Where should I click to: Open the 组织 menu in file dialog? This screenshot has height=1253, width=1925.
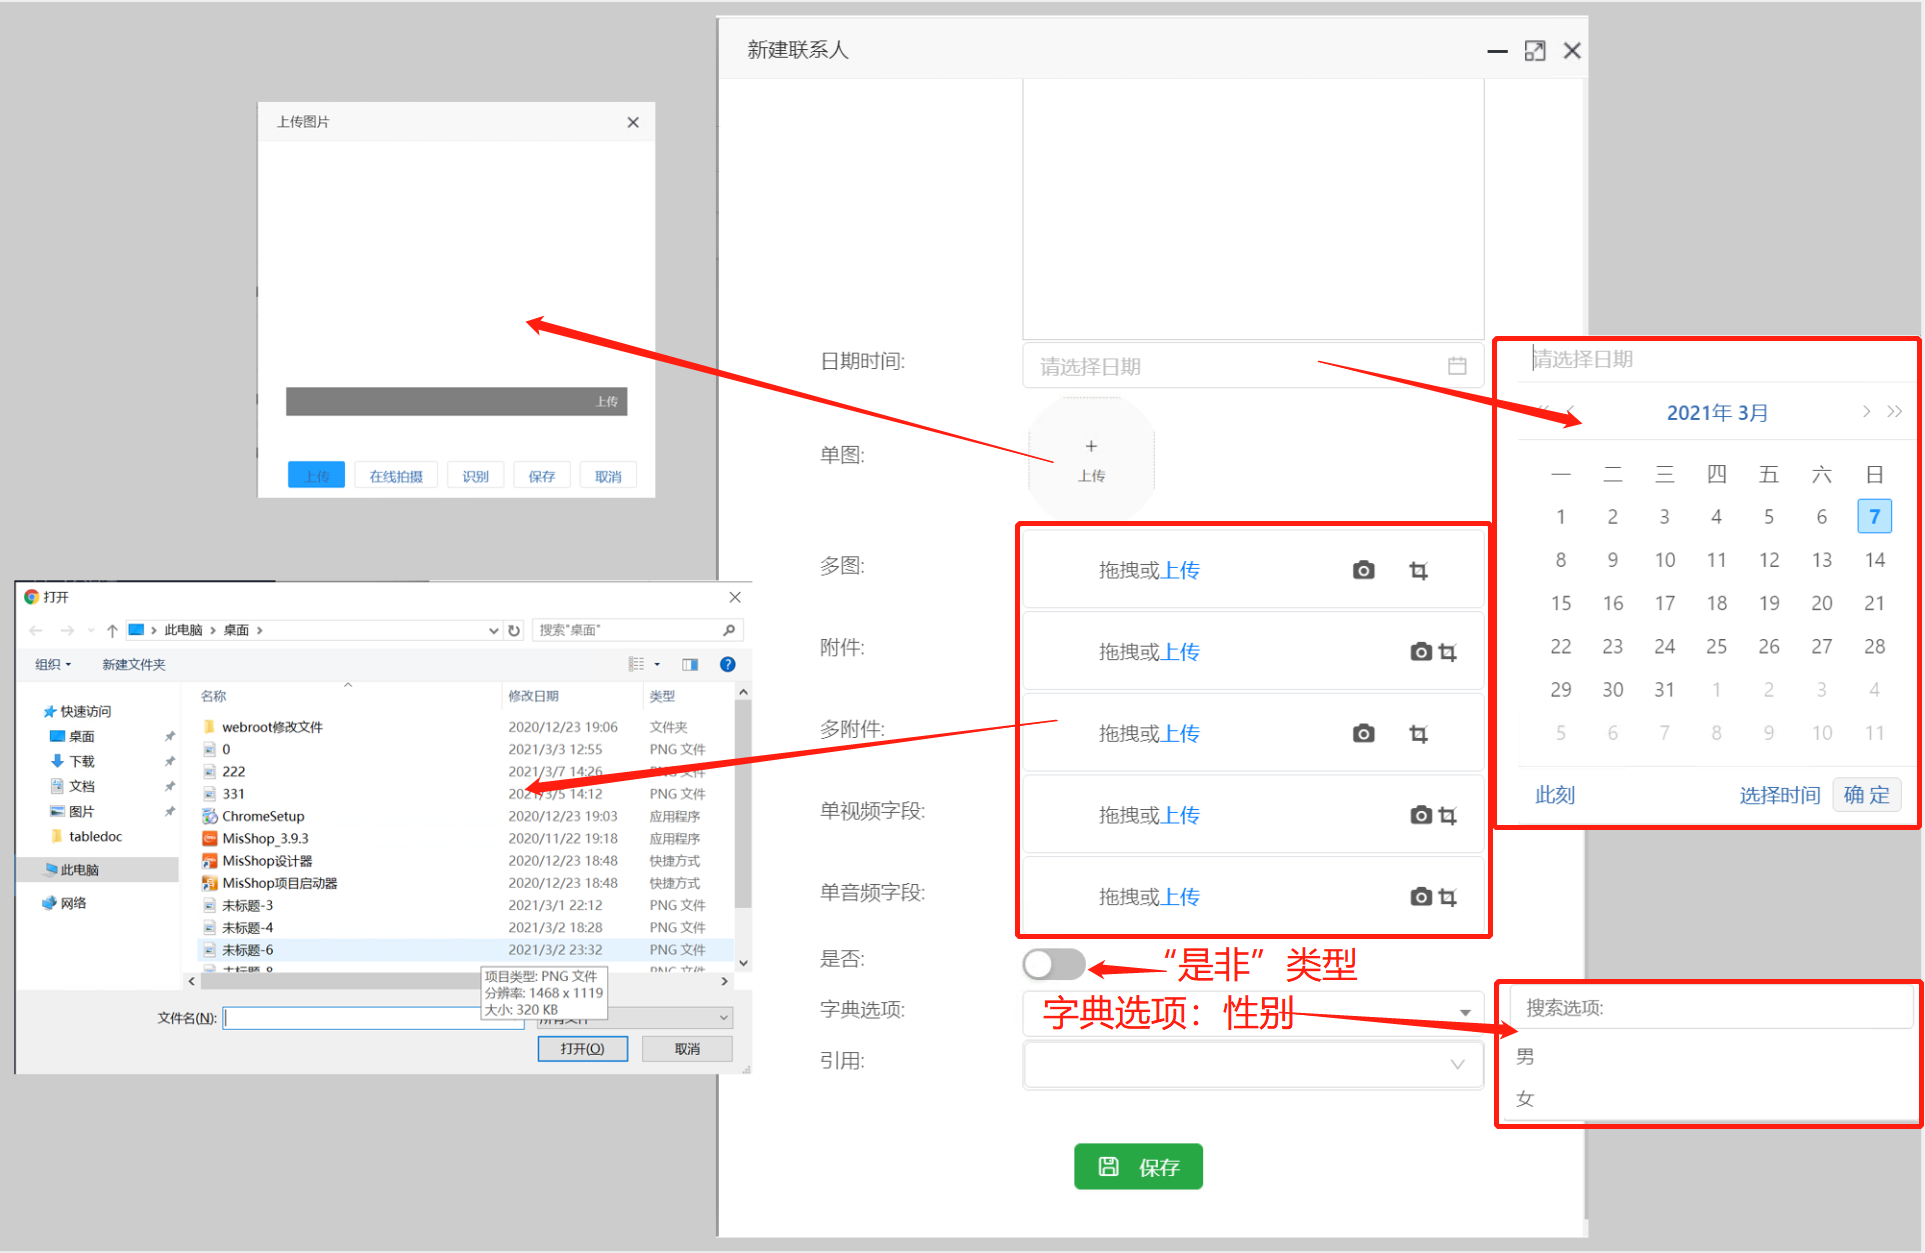pos(52,664)
